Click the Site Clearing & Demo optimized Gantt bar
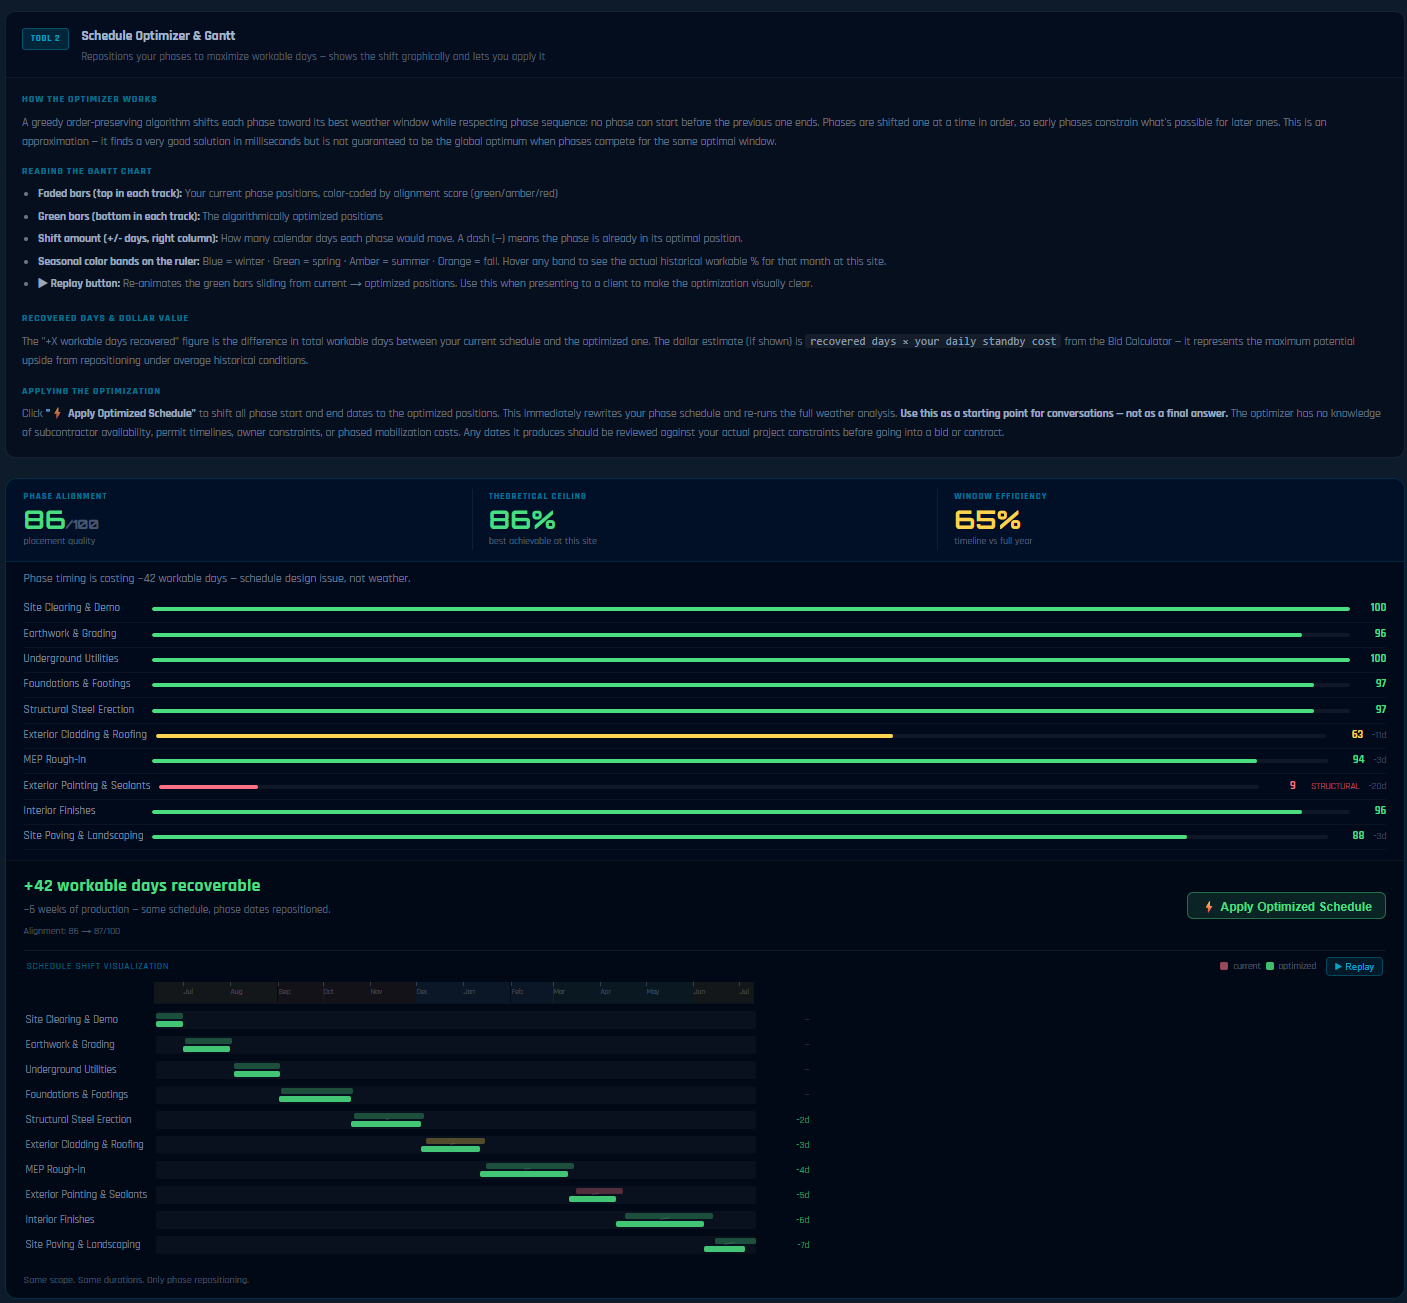Viewport: 1407px width, 1303px height. tap(170, 1024)
